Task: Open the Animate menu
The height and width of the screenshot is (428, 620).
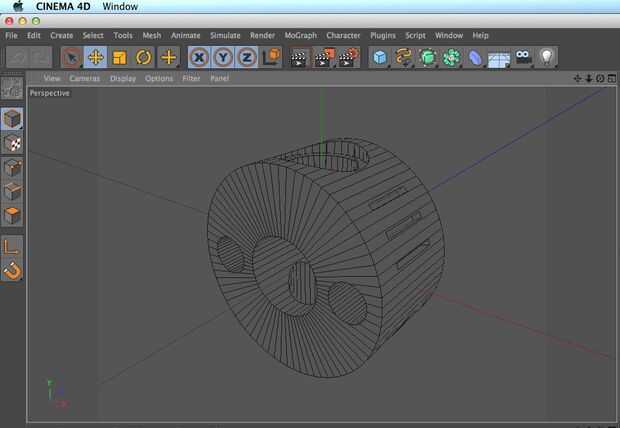Action: click(x=186, y=36)
